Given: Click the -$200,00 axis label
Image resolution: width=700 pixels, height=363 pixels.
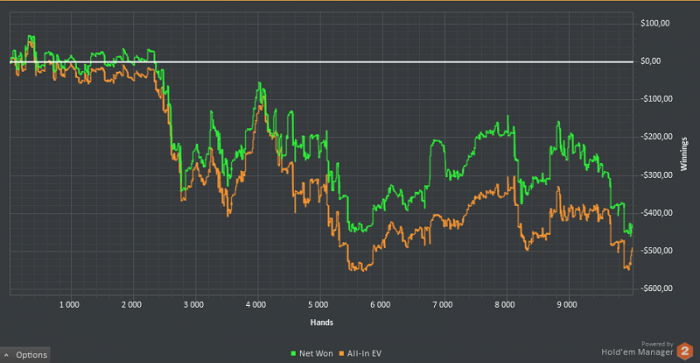Looking at the screenshot, I should pyautogui.click(x=656, y=137).
